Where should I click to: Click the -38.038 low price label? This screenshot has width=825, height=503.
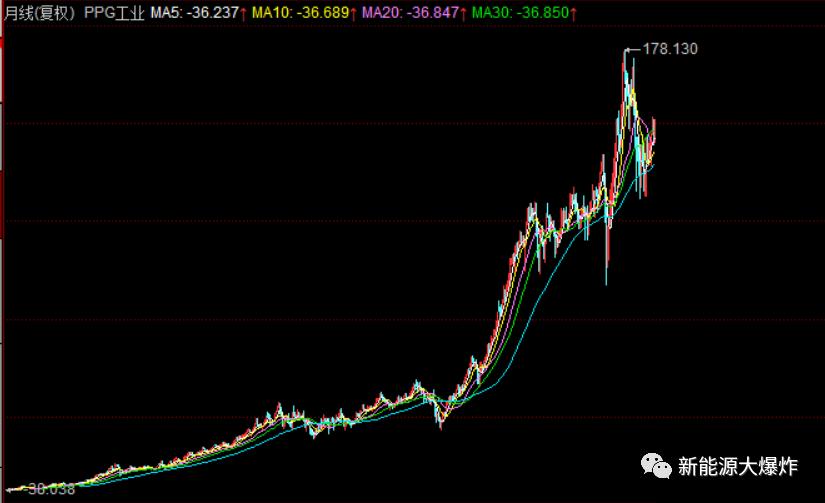48,489
